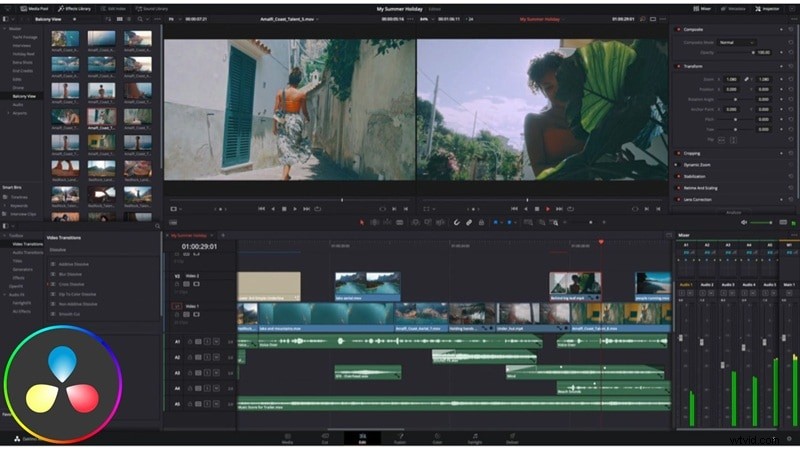Click the red playhead marker on timeline ruler

click(x=601, y=242)
